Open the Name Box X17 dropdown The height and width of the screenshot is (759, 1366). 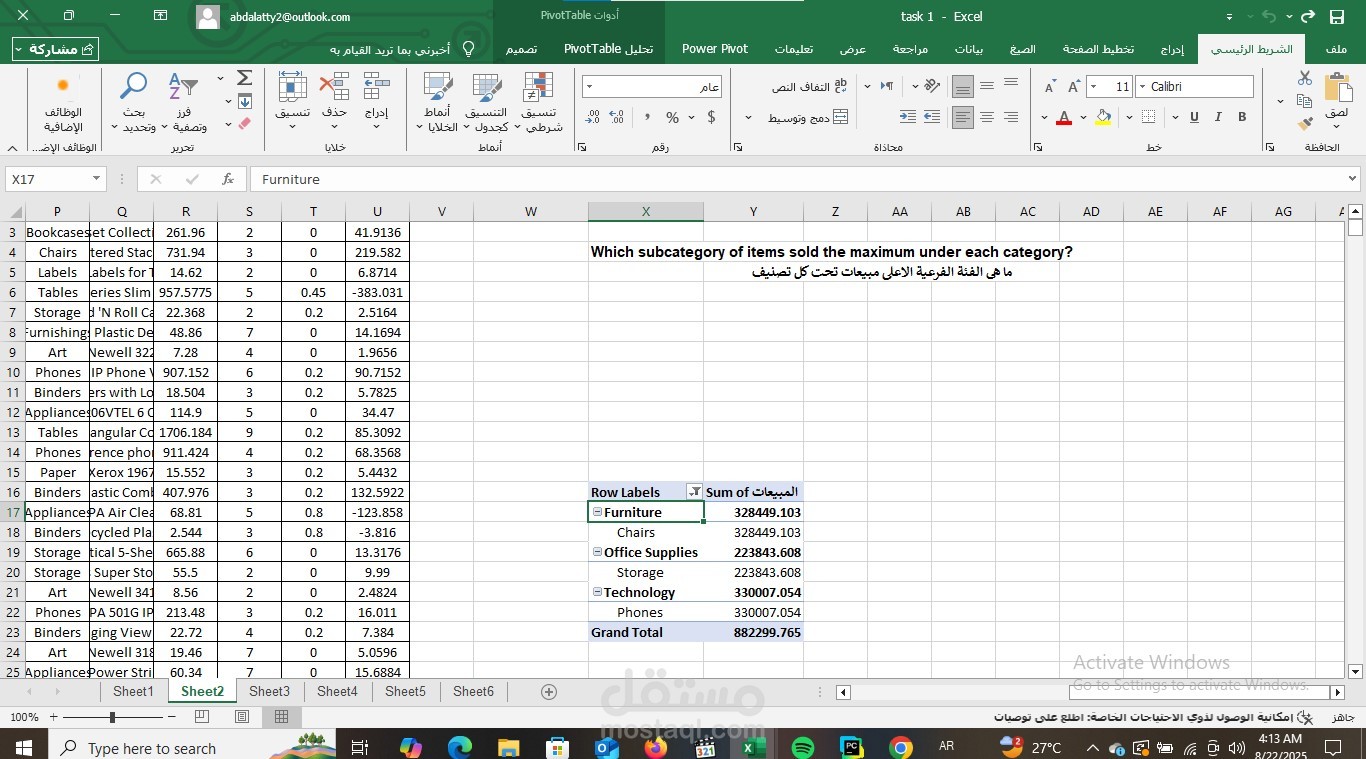click(x=97, y=179)
